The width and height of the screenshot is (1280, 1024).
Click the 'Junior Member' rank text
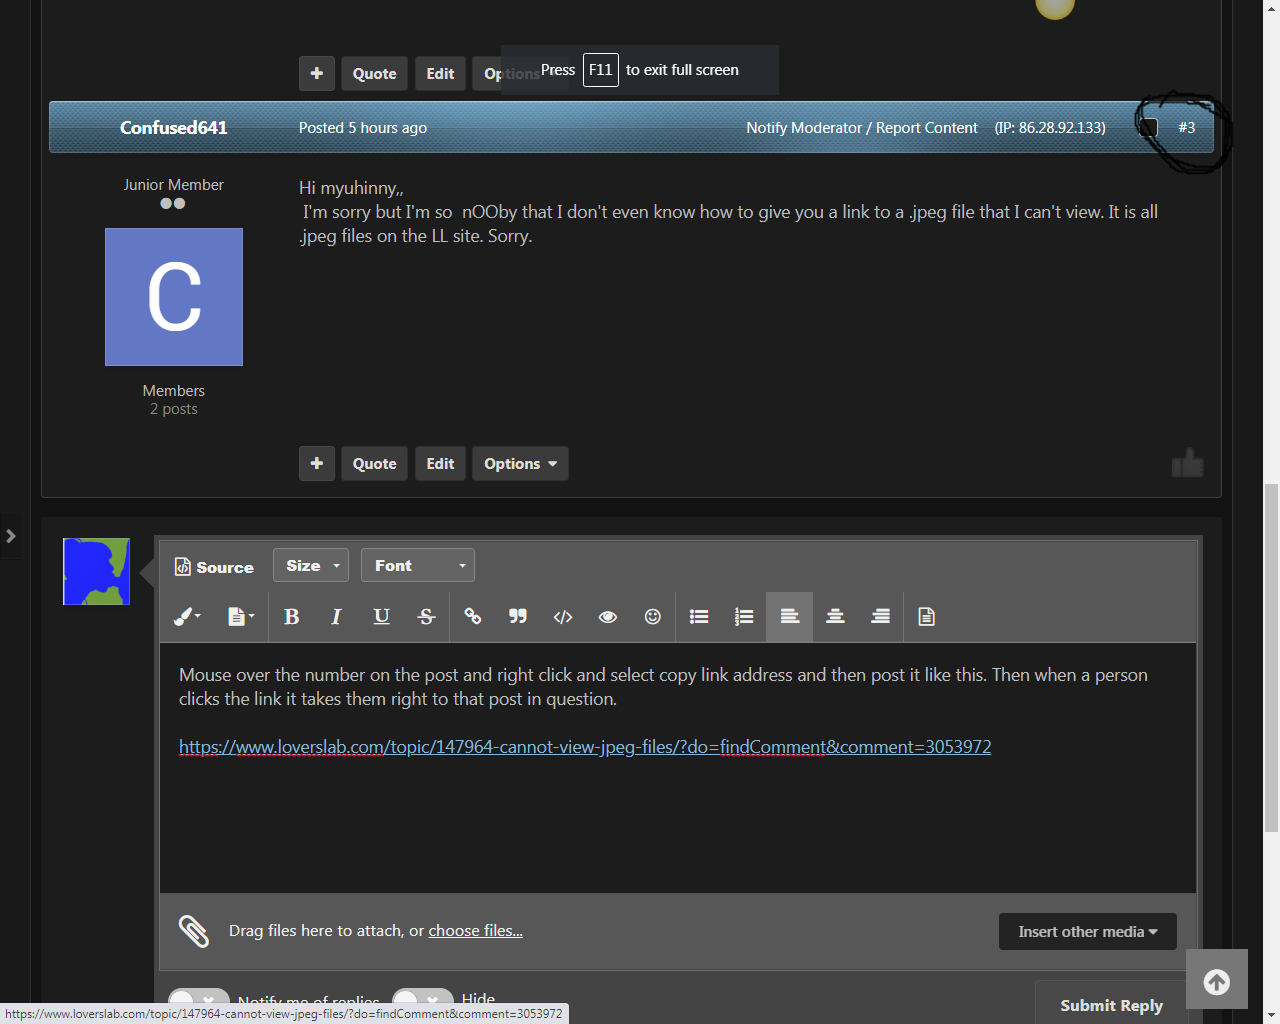click(174, 185)
